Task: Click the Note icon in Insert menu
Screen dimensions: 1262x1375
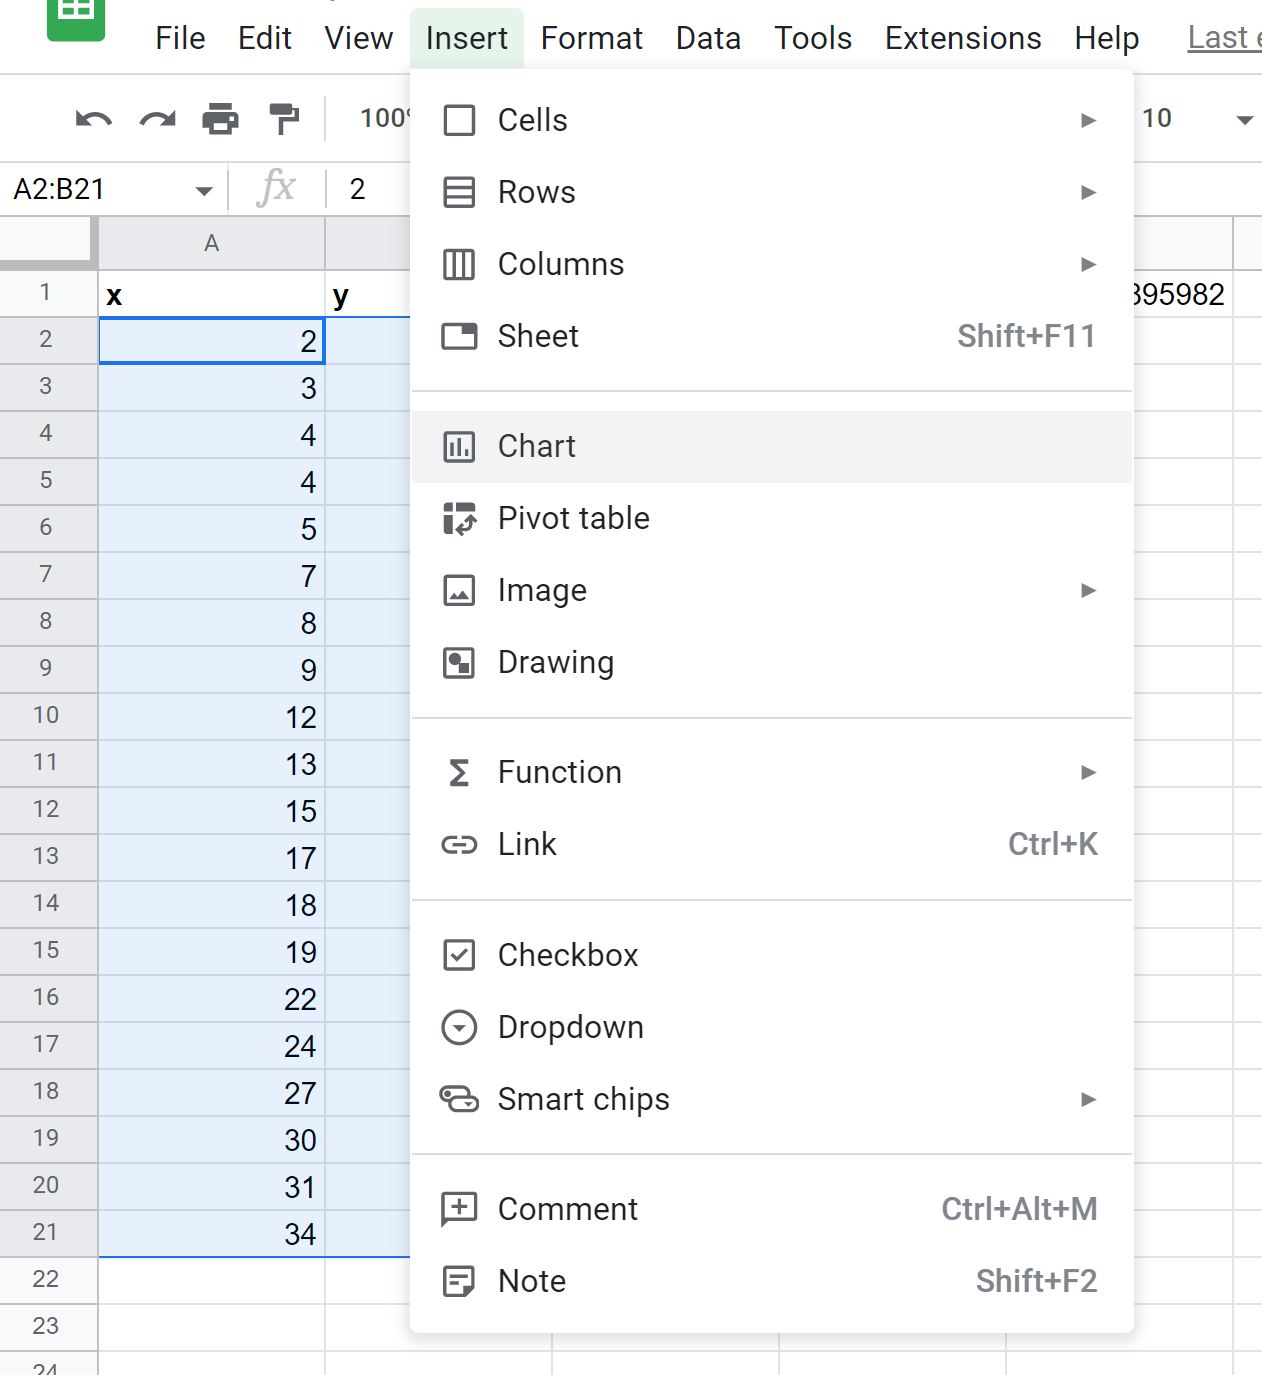Action: [x=459, y=1281]
